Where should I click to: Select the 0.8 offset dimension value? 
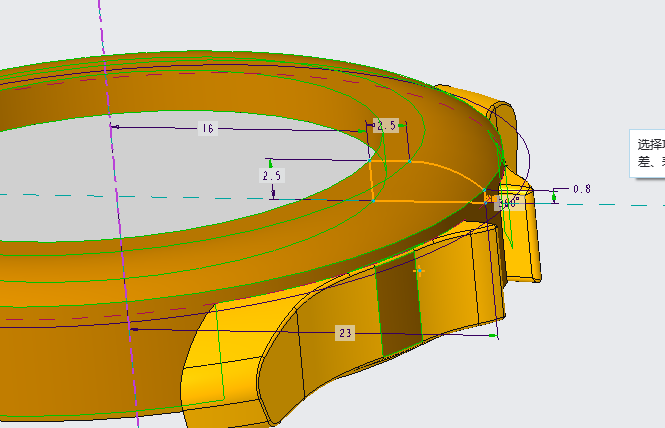pyautogui.click(x=582, y=189)
